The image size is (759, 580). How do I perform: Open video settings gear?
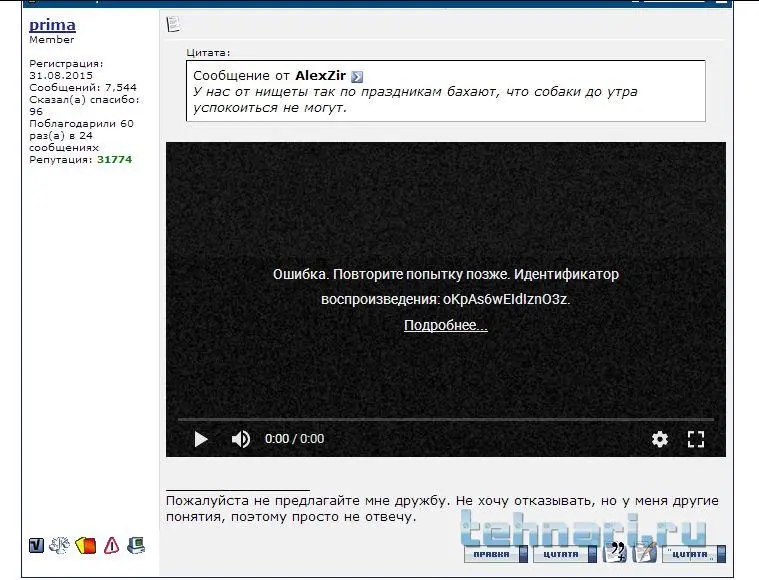point(659,439)
